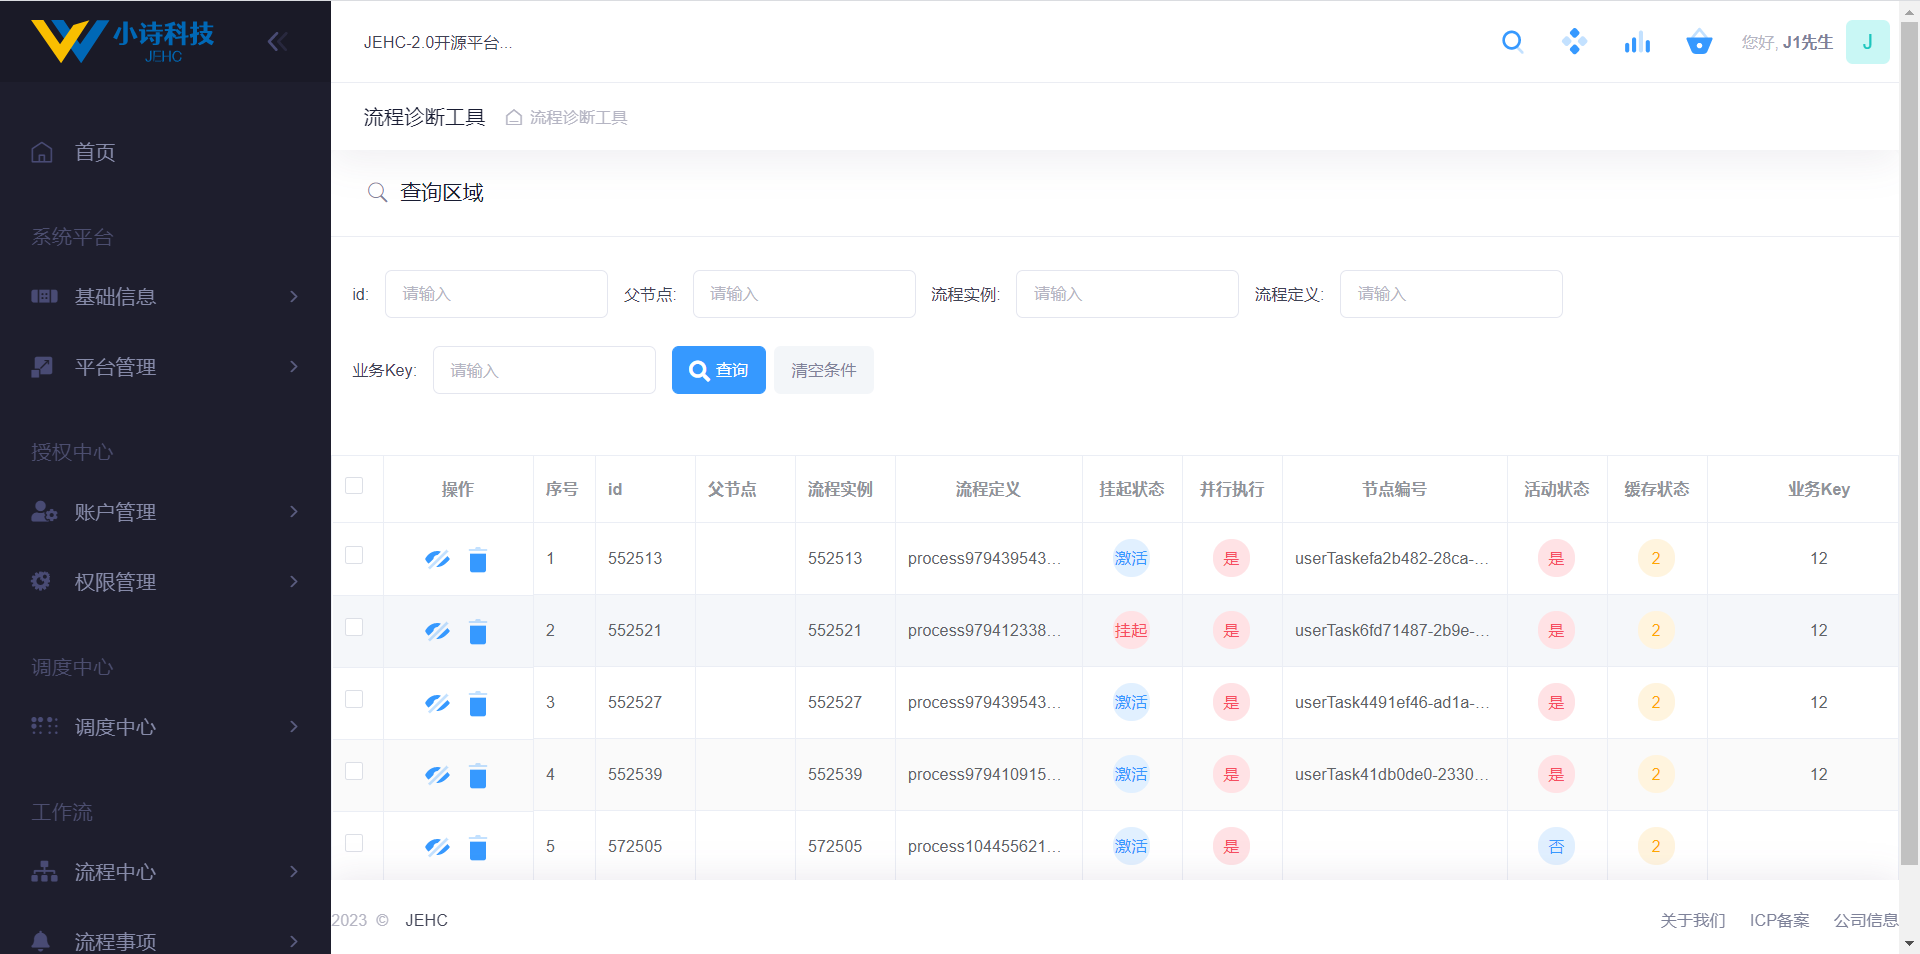Click the 清空条件 reset button
1920x954 pixels.
tap(824, 370)
